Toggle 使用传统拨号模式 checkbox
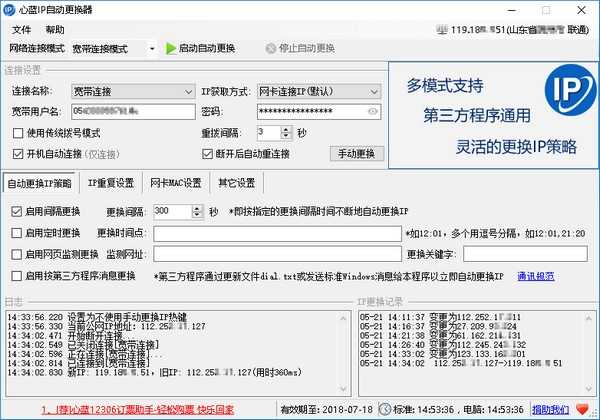This screenshot has width=600, height=420. 18,133
